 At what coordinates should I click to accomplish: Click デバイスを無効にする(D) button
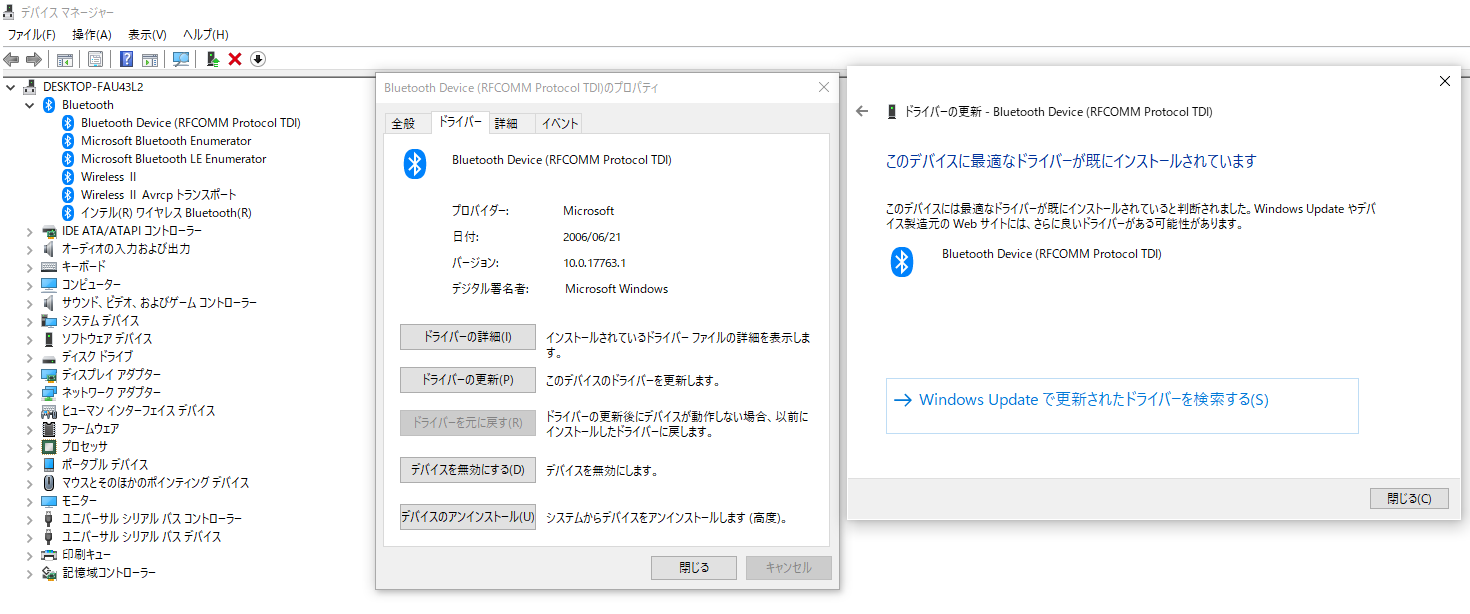coord(468,469)
